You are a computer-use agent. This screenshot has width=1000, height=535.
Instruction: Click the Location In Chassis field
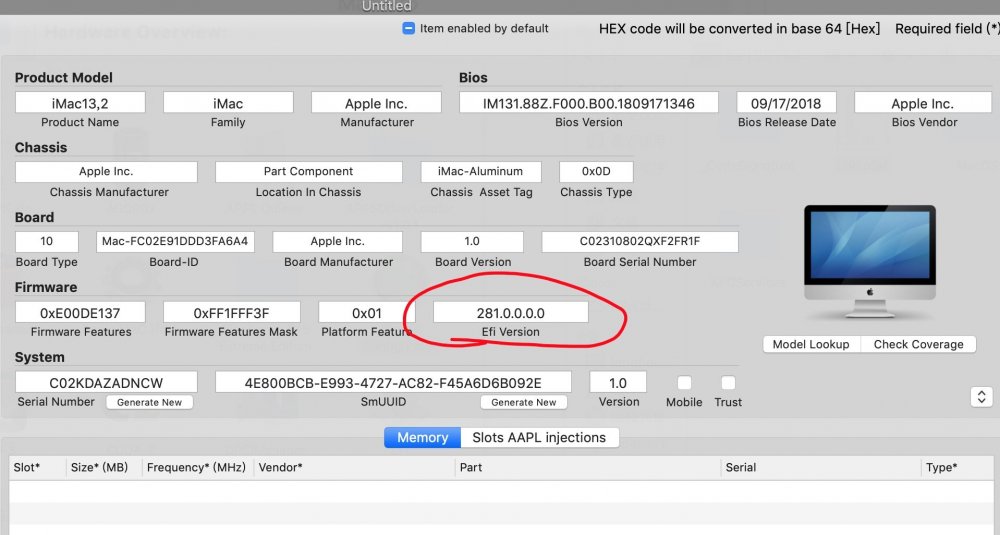point(309,172)
